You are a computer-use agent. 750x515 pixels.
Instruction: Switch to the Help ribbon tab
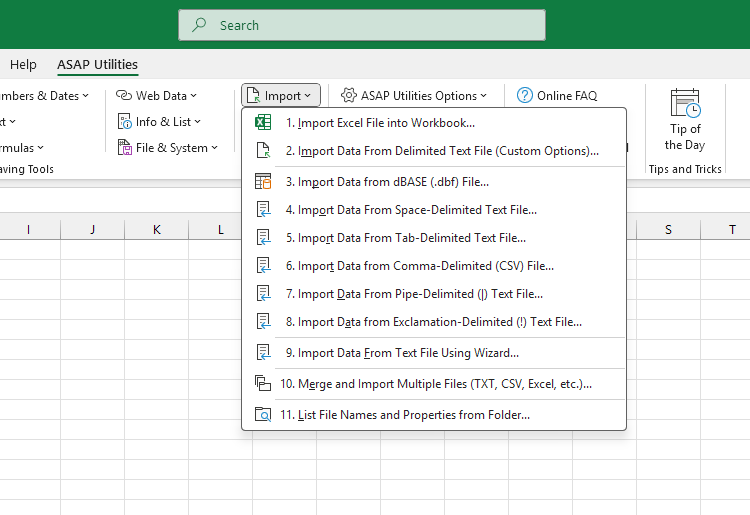[x=23, y=65]
